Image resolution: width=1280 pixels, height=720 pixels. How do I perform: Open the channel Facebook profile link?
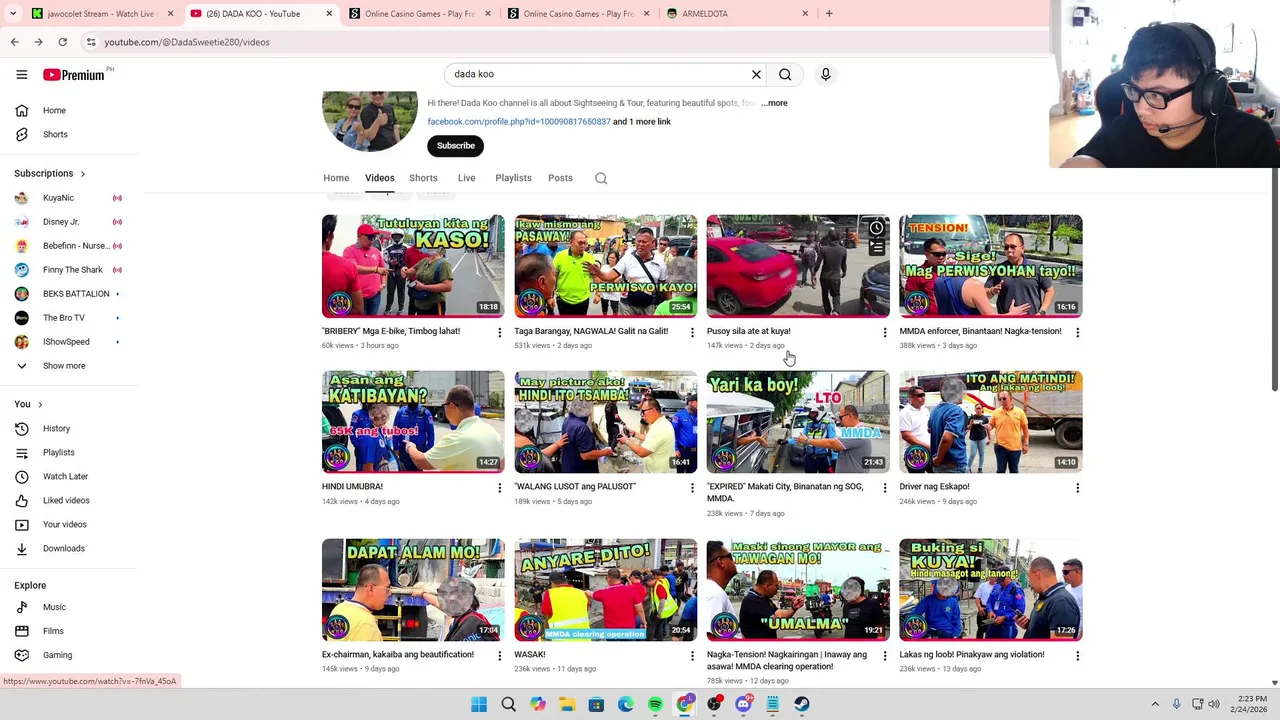519,122
